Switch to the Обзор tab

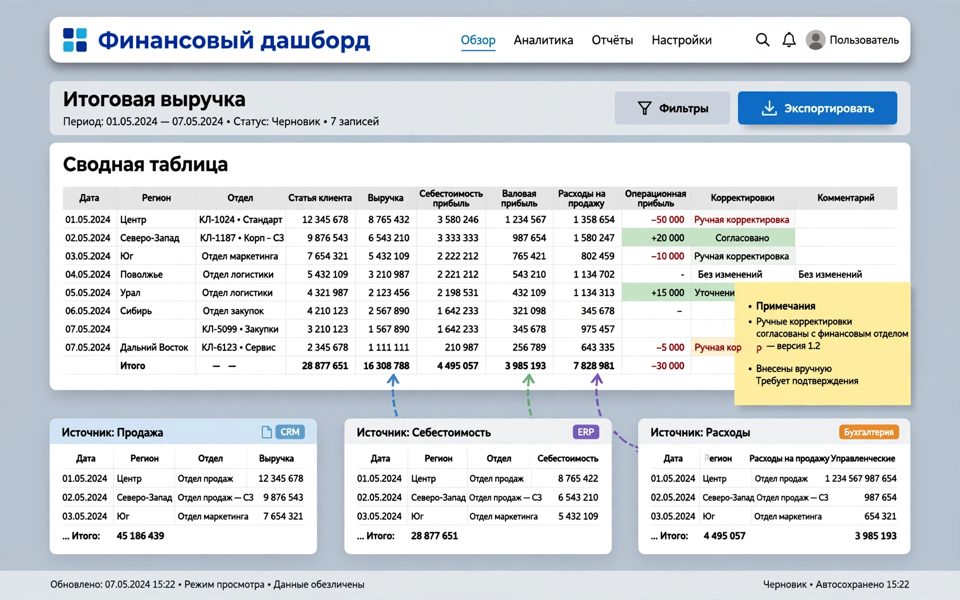(478, 40)
